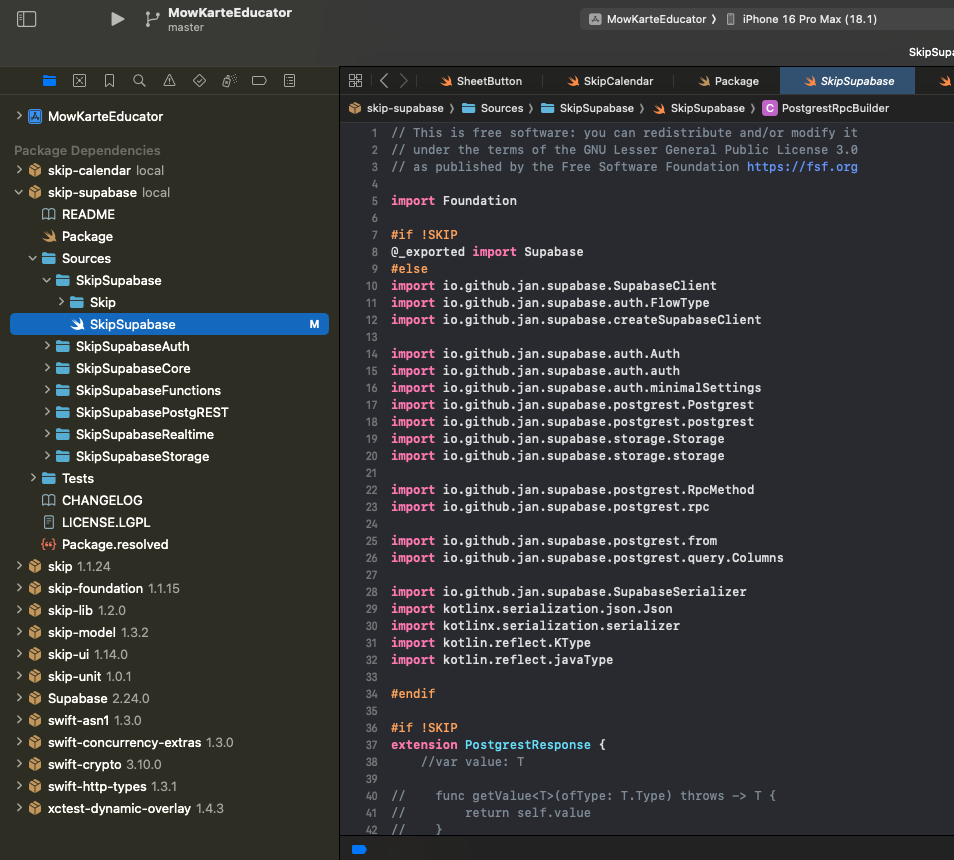Open skip-supabase breadcrumb in jump bar
954x860 pixels.
coord(396,108)
